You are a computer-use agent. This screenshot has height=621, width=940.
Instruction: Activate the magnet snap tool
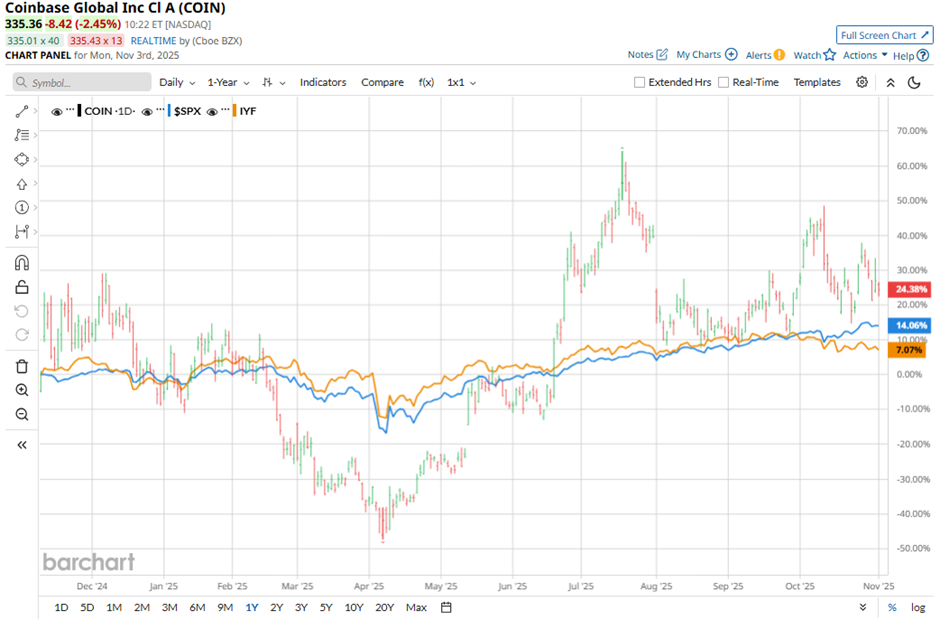coord(21,263)
